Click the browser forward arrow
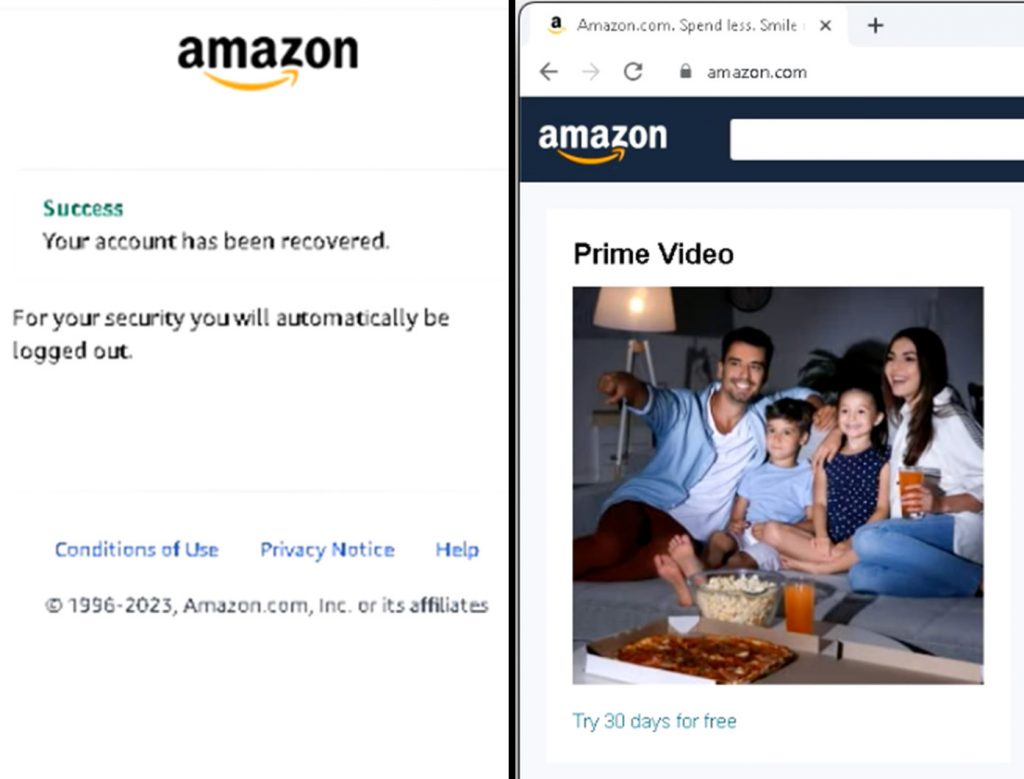Image resolution: width=1024 pixels, height=779 pixels. 590,72
